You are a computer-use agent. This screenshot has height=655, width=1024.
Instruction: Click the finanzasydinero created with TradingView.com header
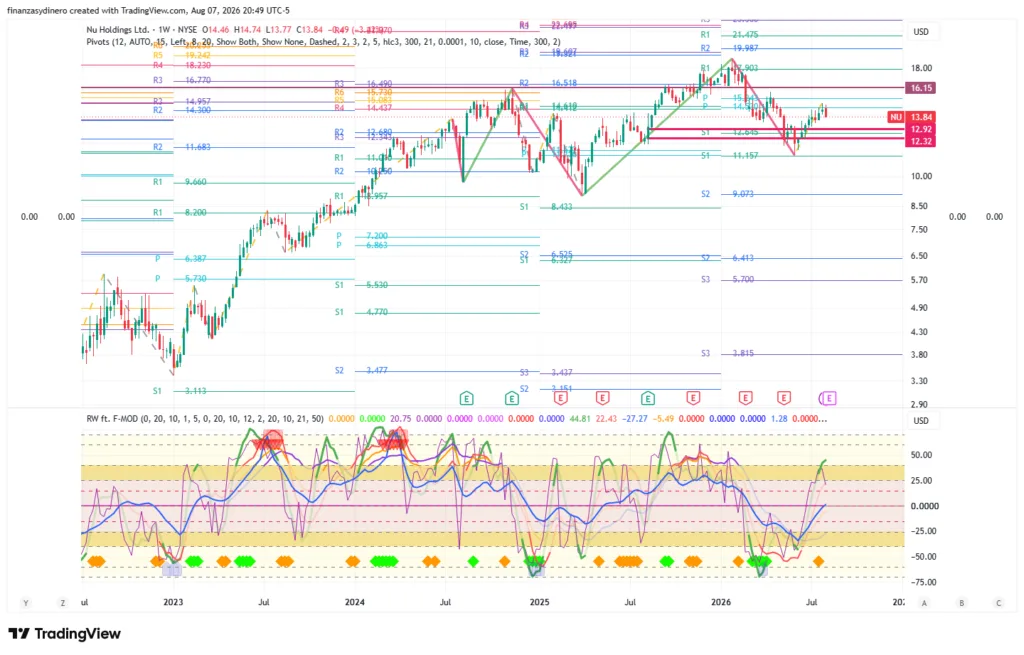(x=148, y=10)
